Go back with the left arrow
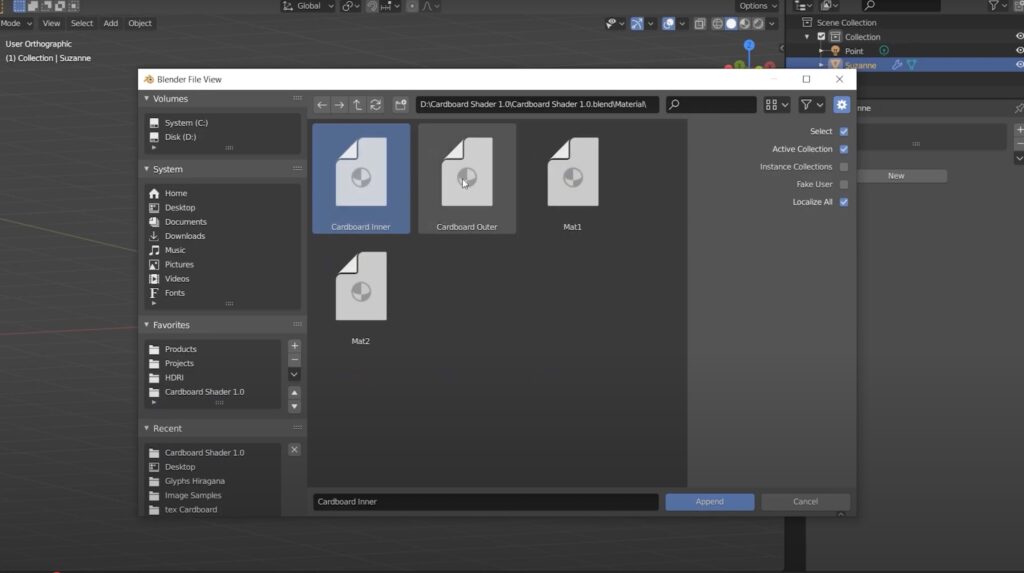Image resolution: width=1024 pixels, height=573 pixels. coord(321,105)
